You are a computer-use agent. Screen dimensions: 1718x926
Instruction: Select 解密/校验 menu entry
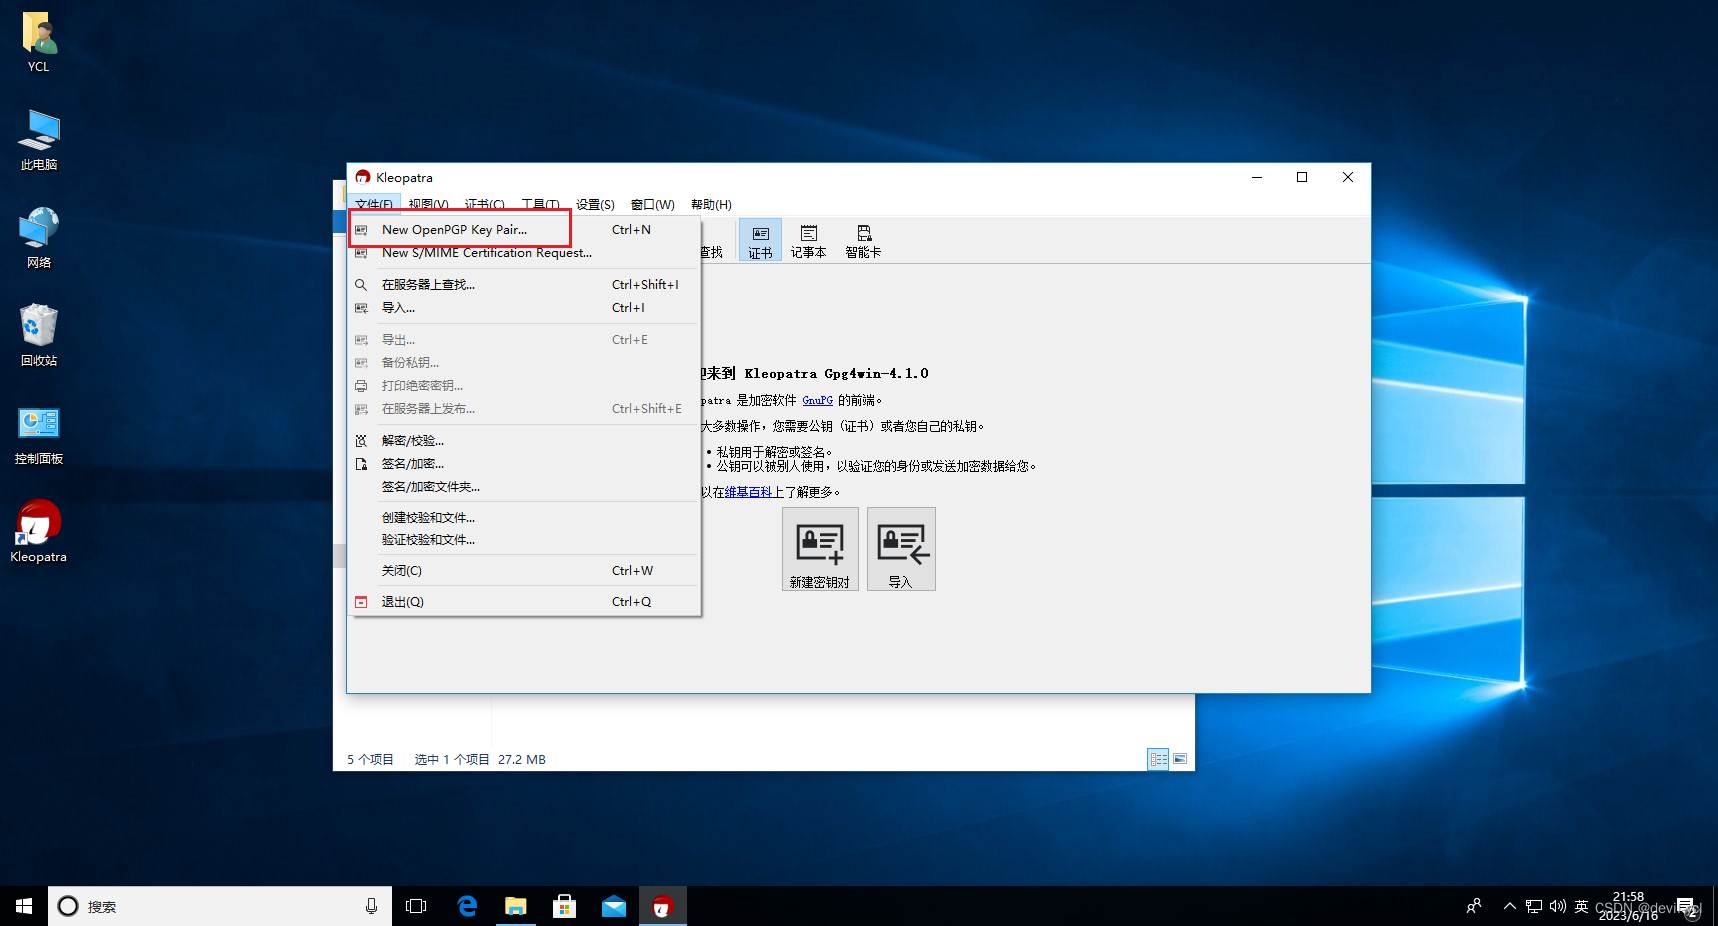click(524, 441)
